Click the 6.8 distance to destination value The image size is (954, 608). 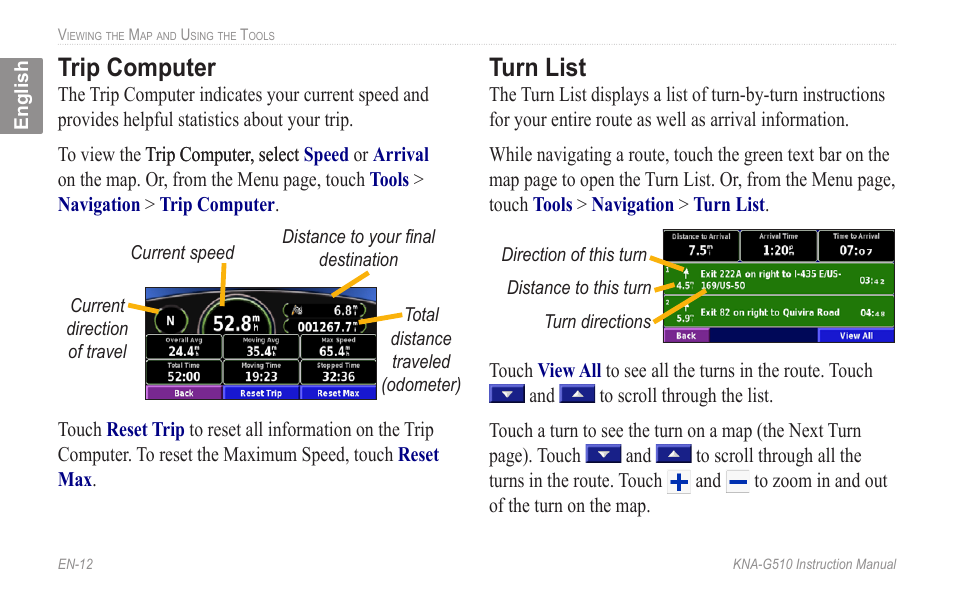pyautogui.click(x=345, y=310)
